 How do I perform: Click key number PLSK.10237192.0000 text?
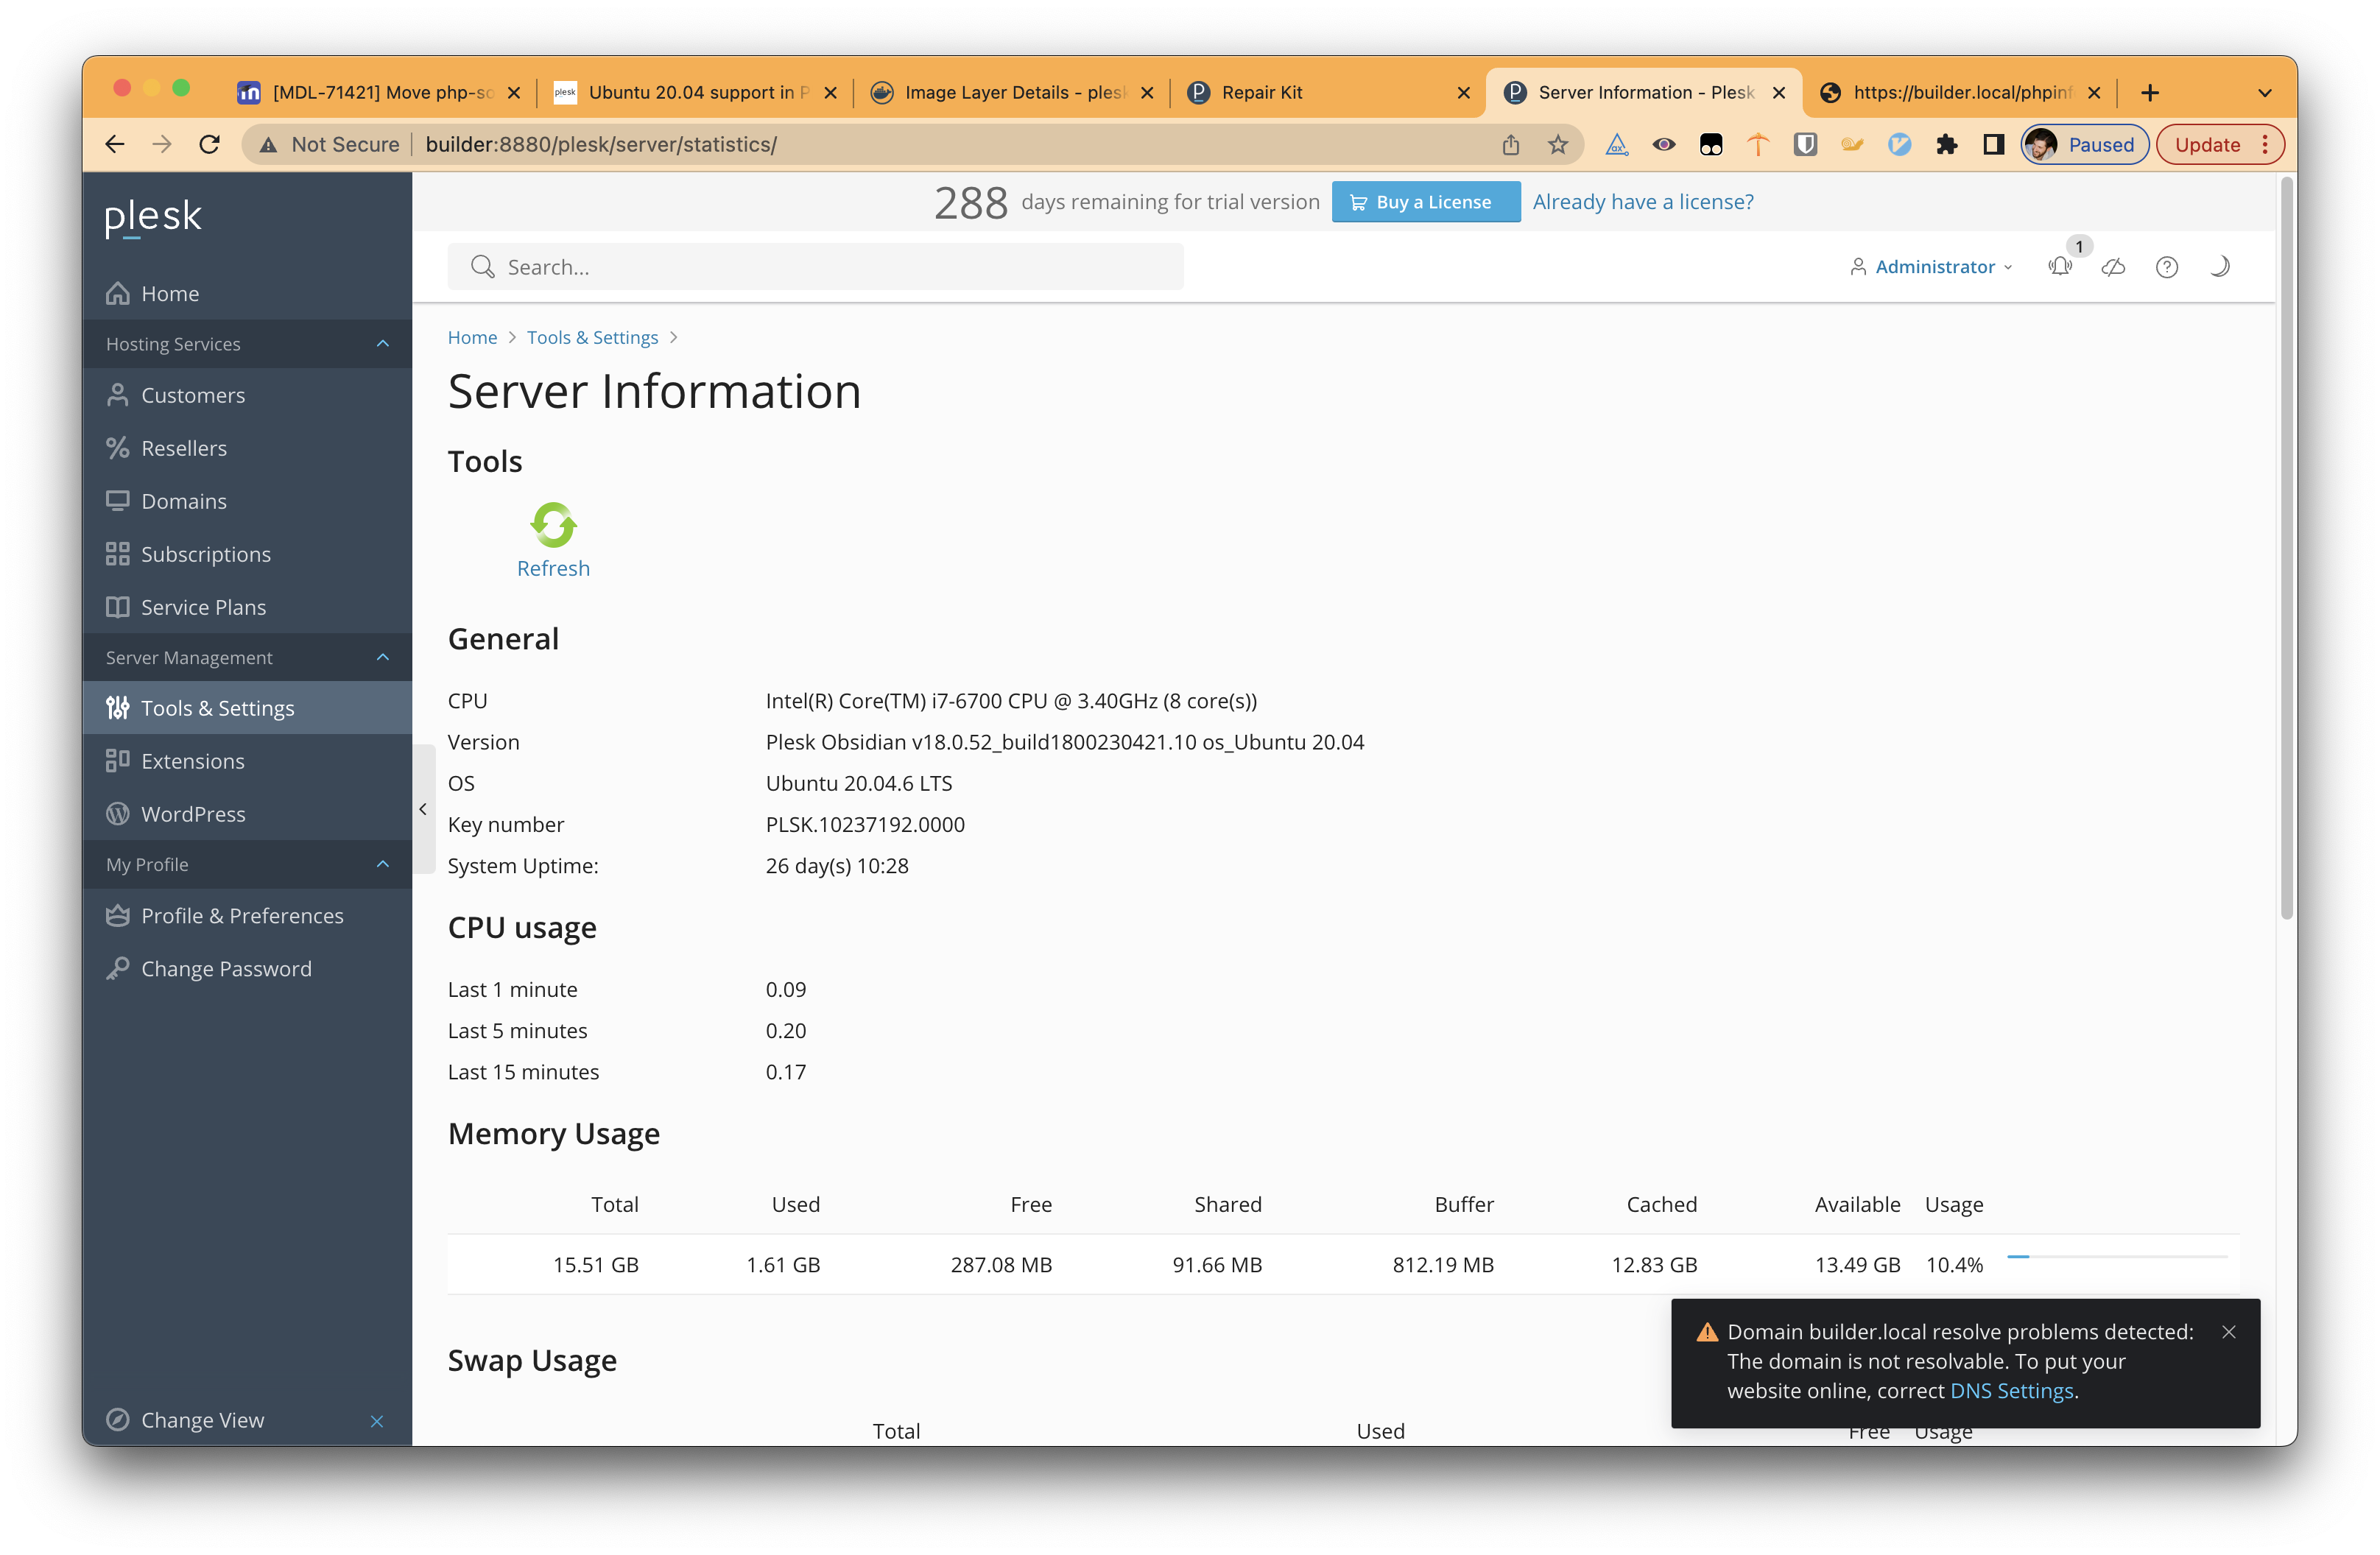(x=865, y=825)
